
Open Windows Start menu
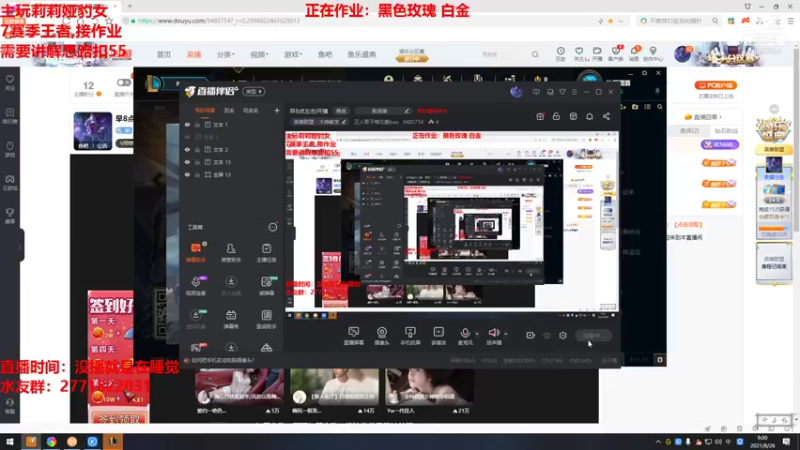(x=10, y=441)
